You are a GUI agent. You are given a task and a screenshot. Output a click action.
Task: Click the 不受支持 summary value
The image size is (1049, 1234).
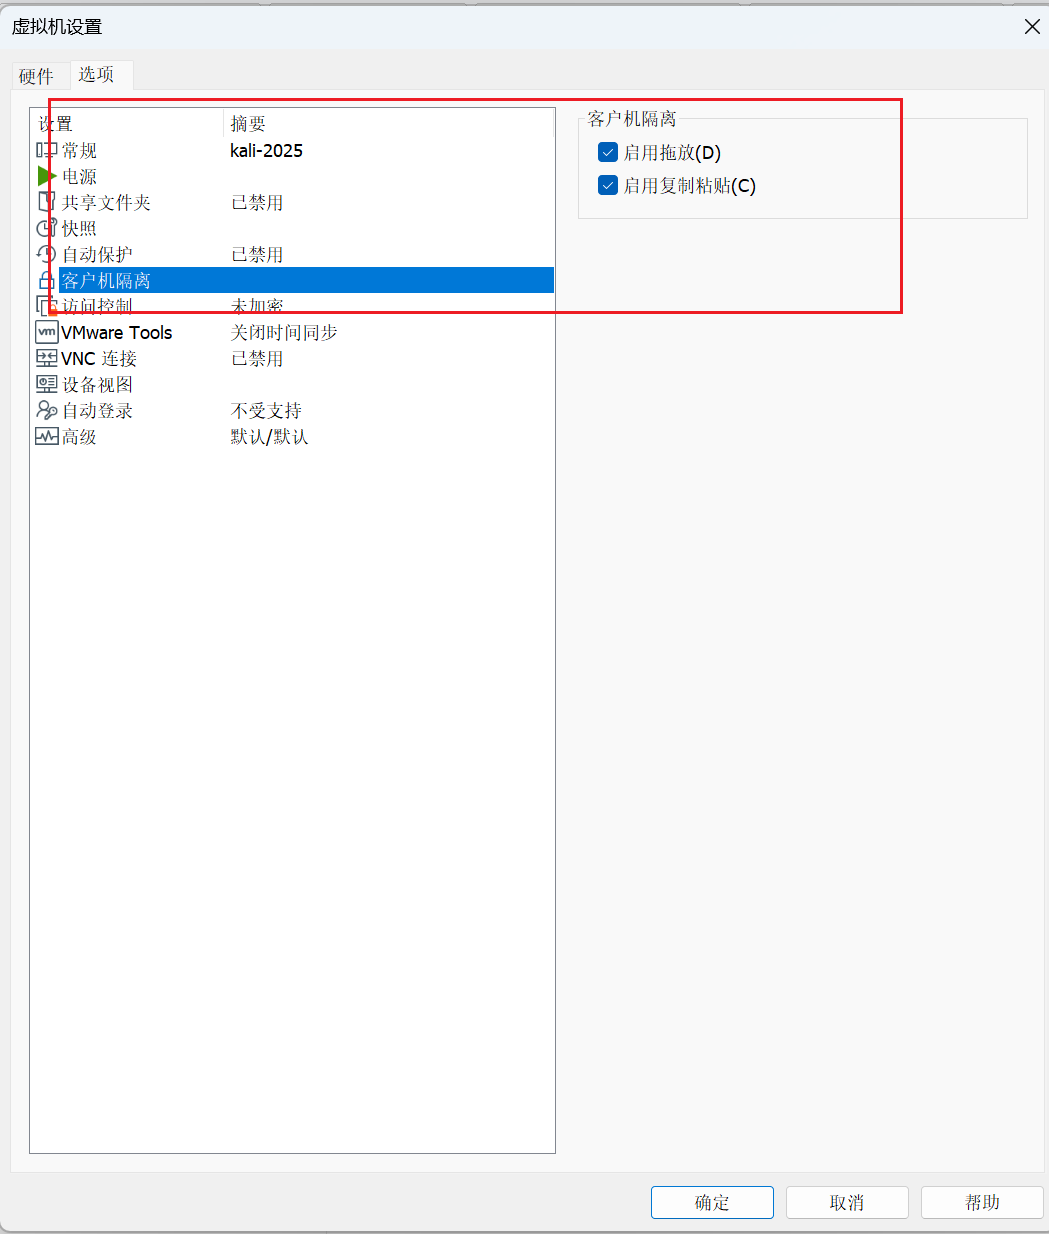(x=266, y=410)
